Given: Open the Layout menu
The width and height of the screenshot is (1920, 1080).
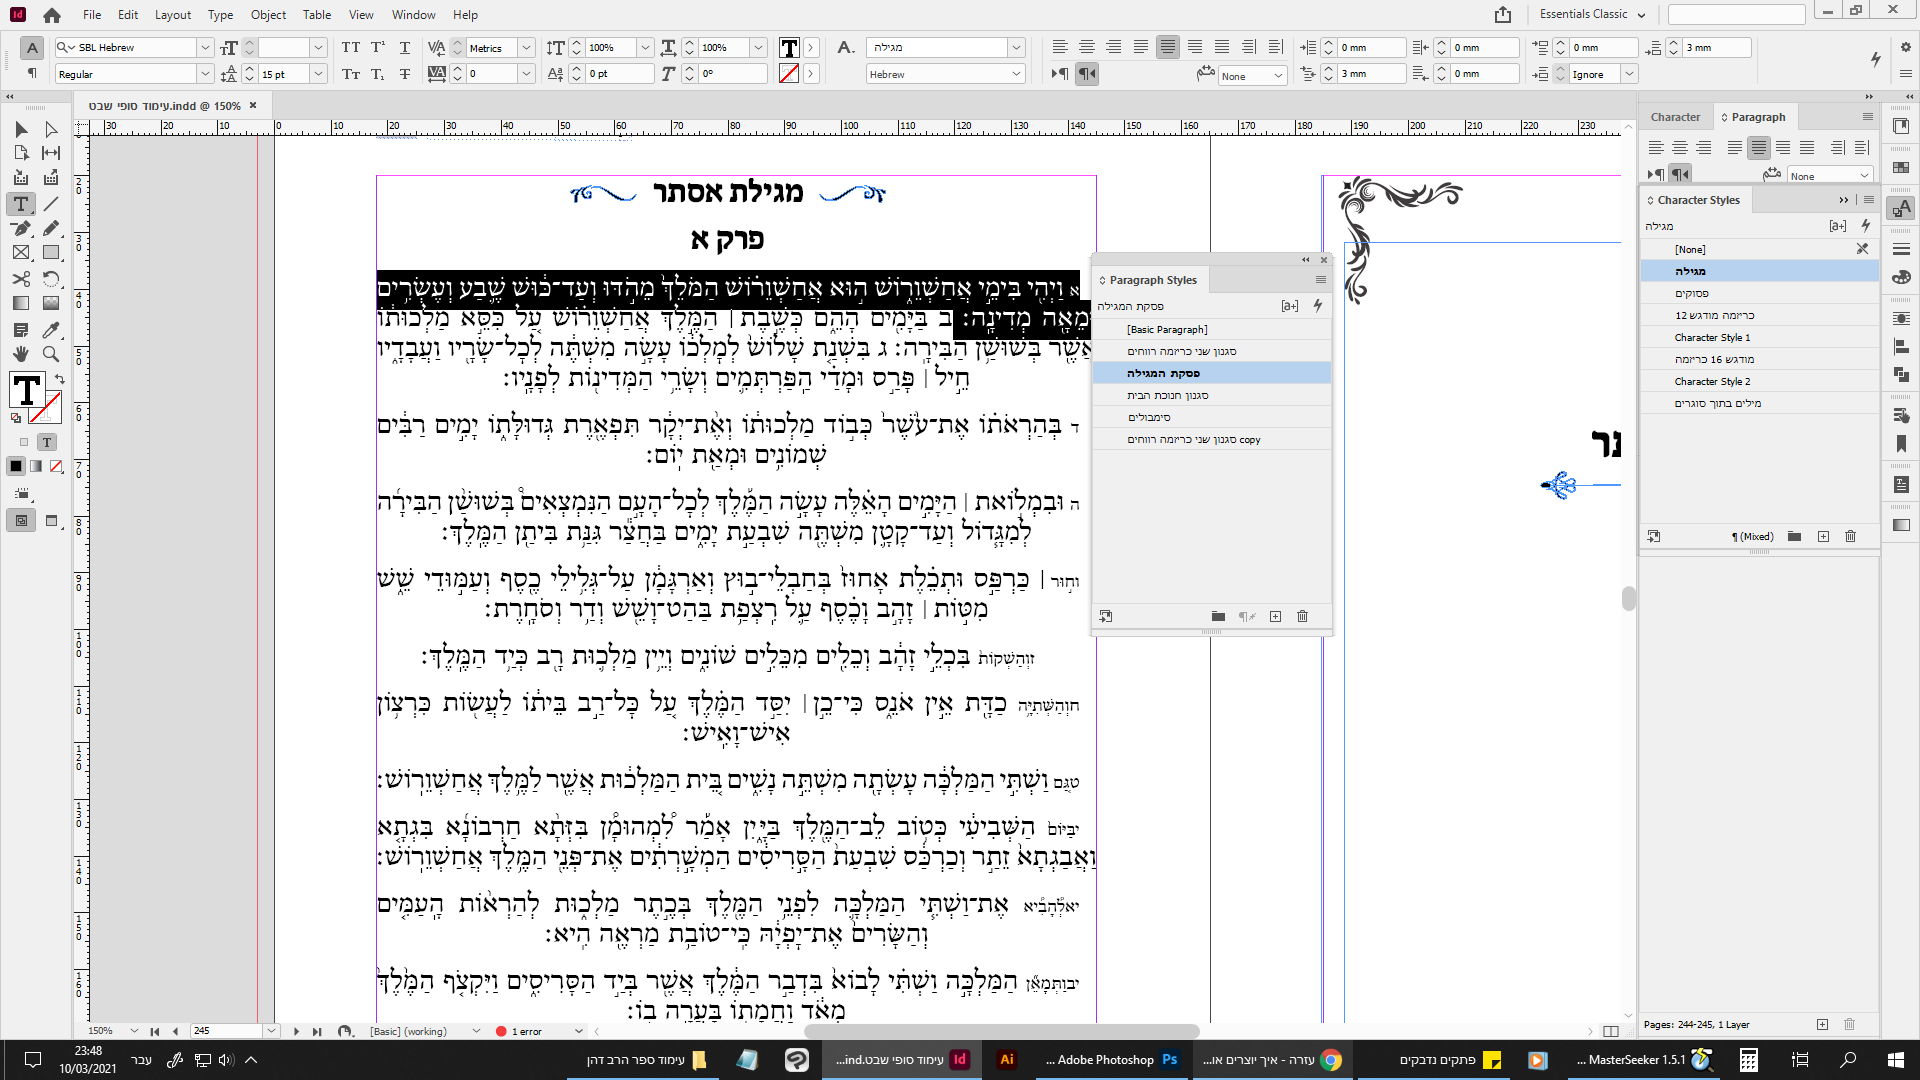Looking at the screenshot, I should tap(173, 15).
